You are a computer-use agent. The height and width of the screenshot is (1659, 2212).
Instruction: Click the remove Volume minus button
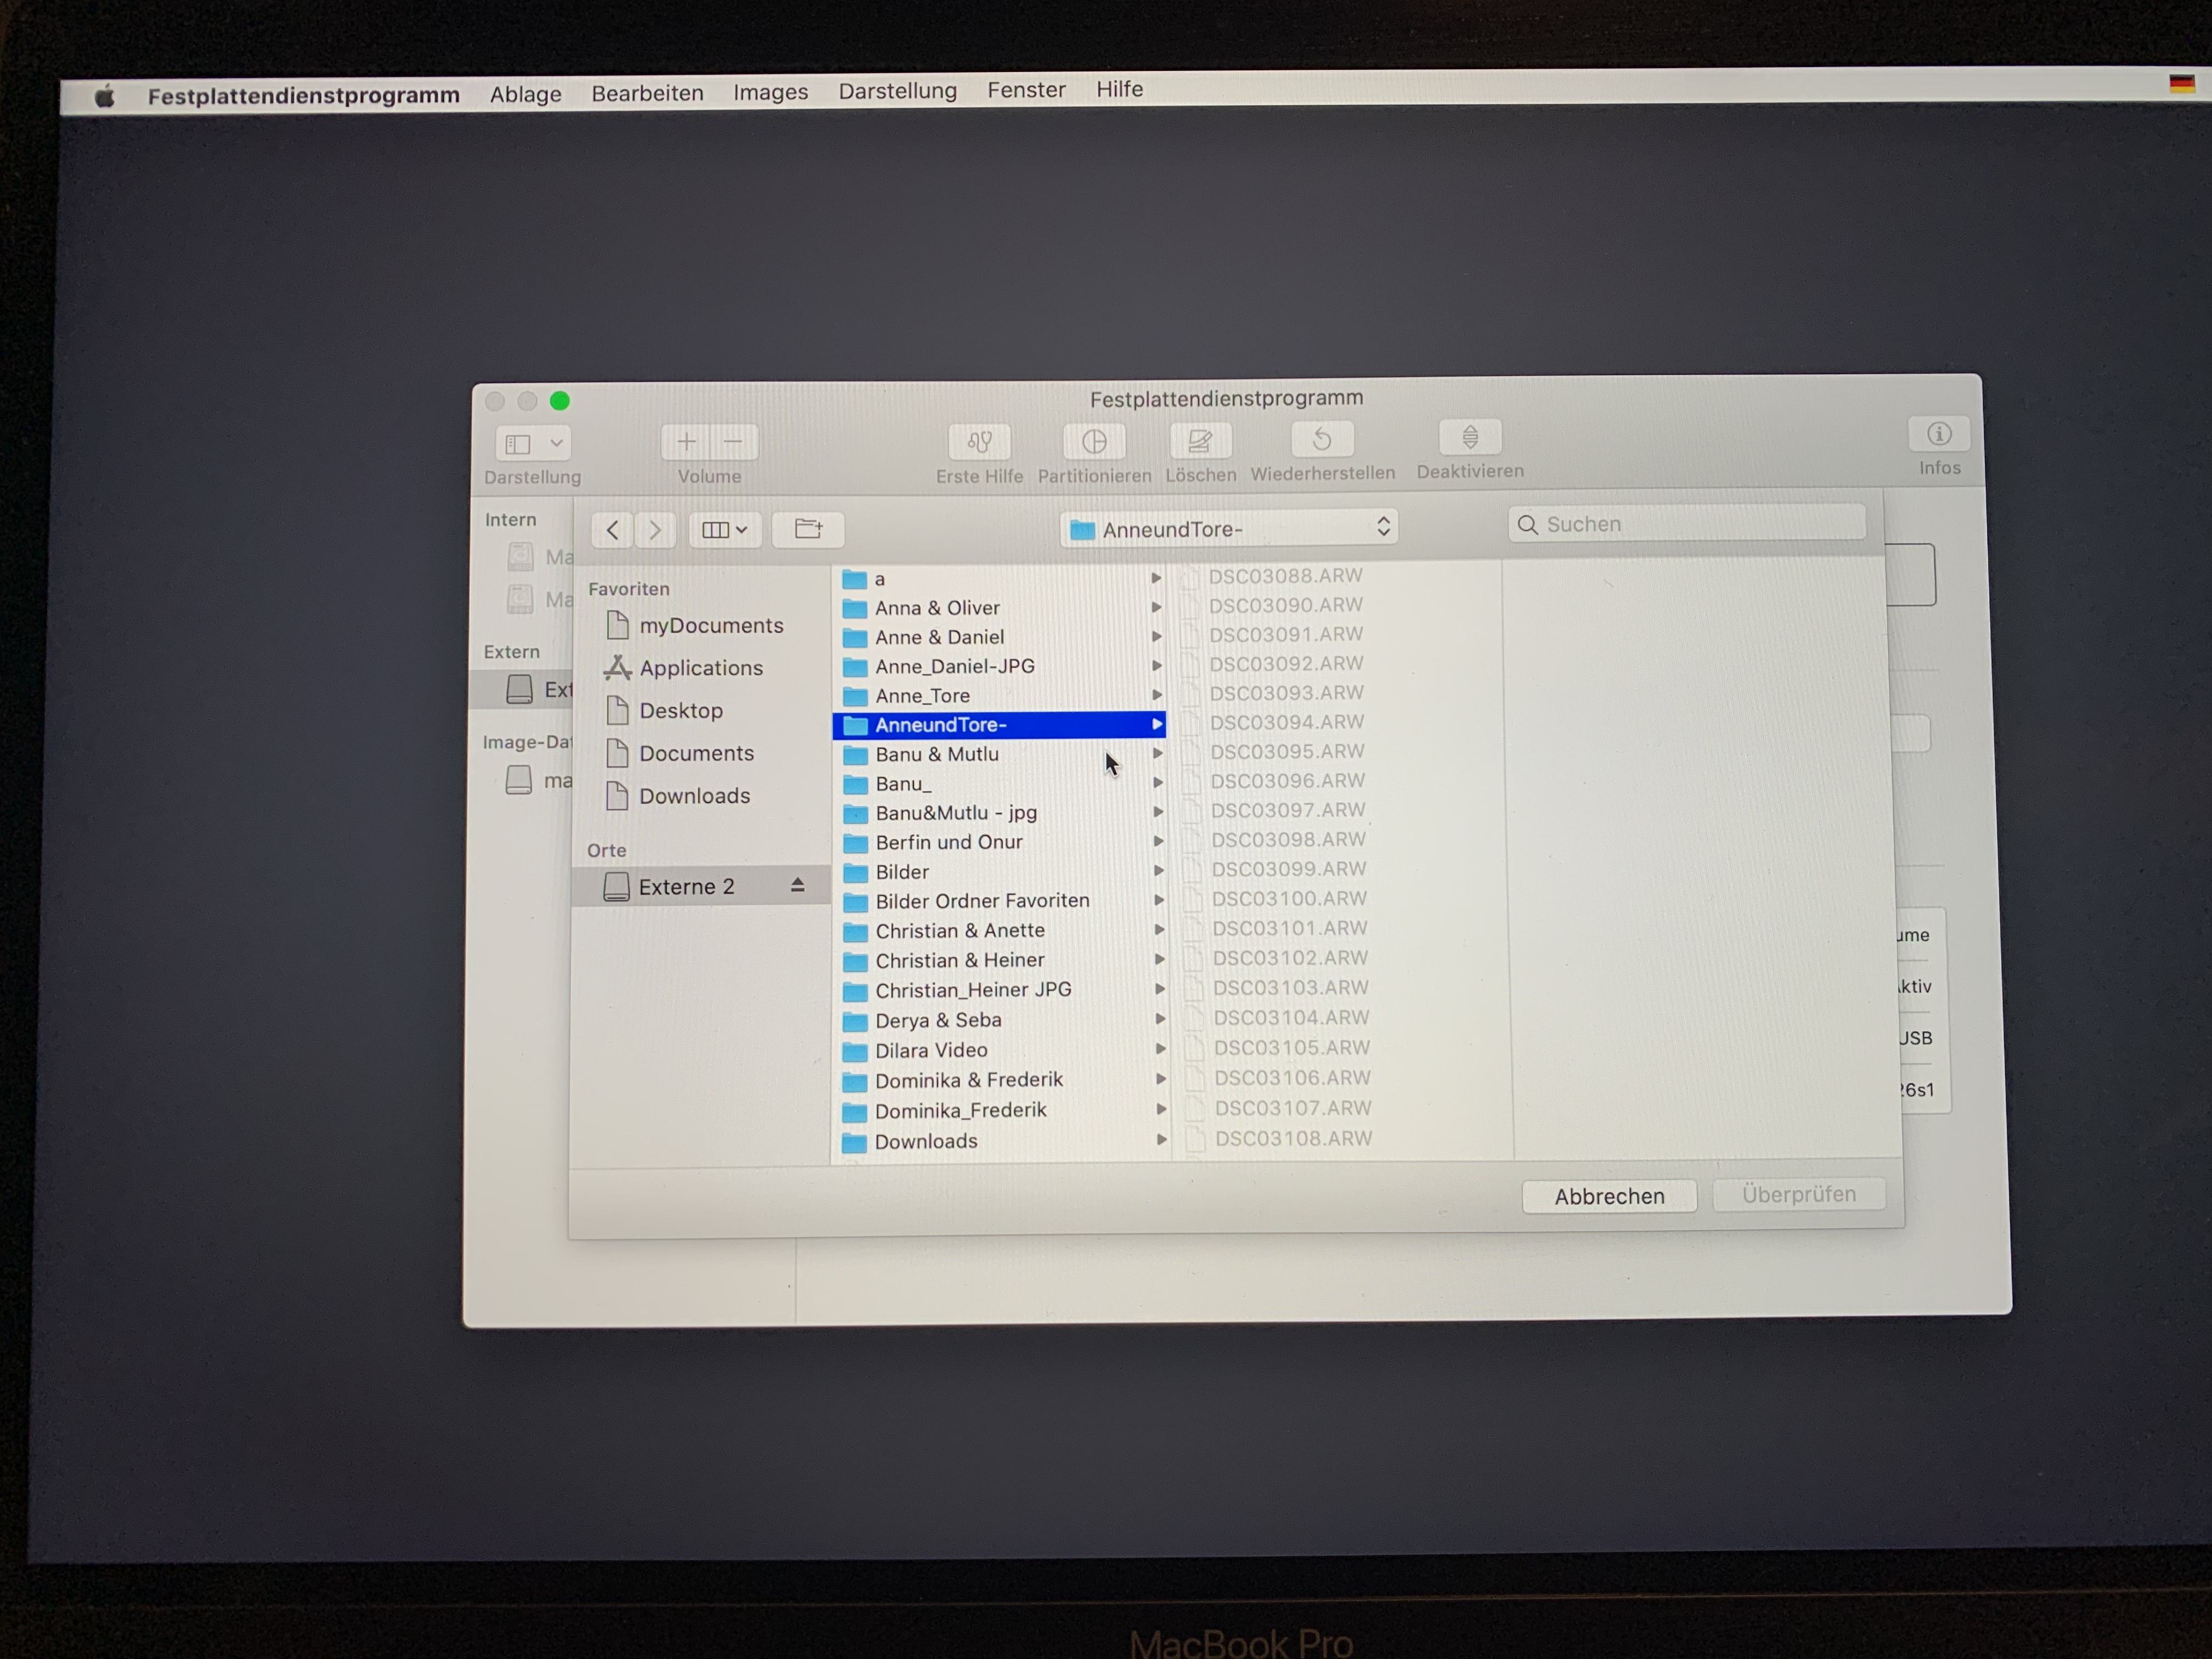(734, 442)
